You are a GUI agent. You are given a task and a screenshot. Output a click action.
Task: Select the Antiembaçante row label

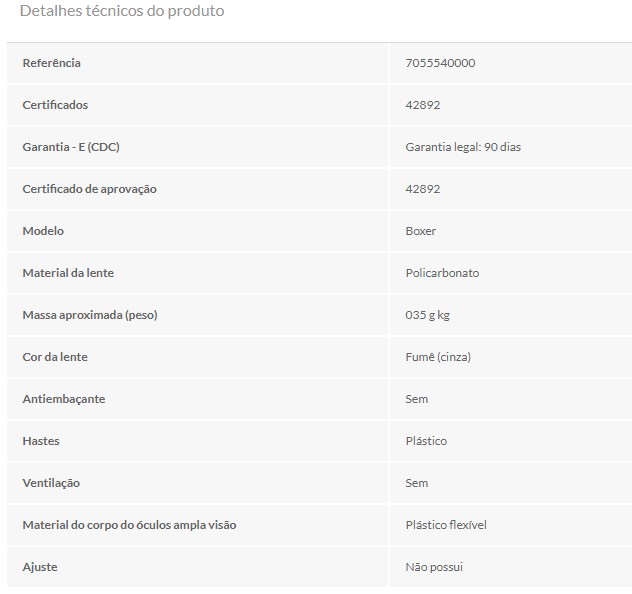point(64,399)
